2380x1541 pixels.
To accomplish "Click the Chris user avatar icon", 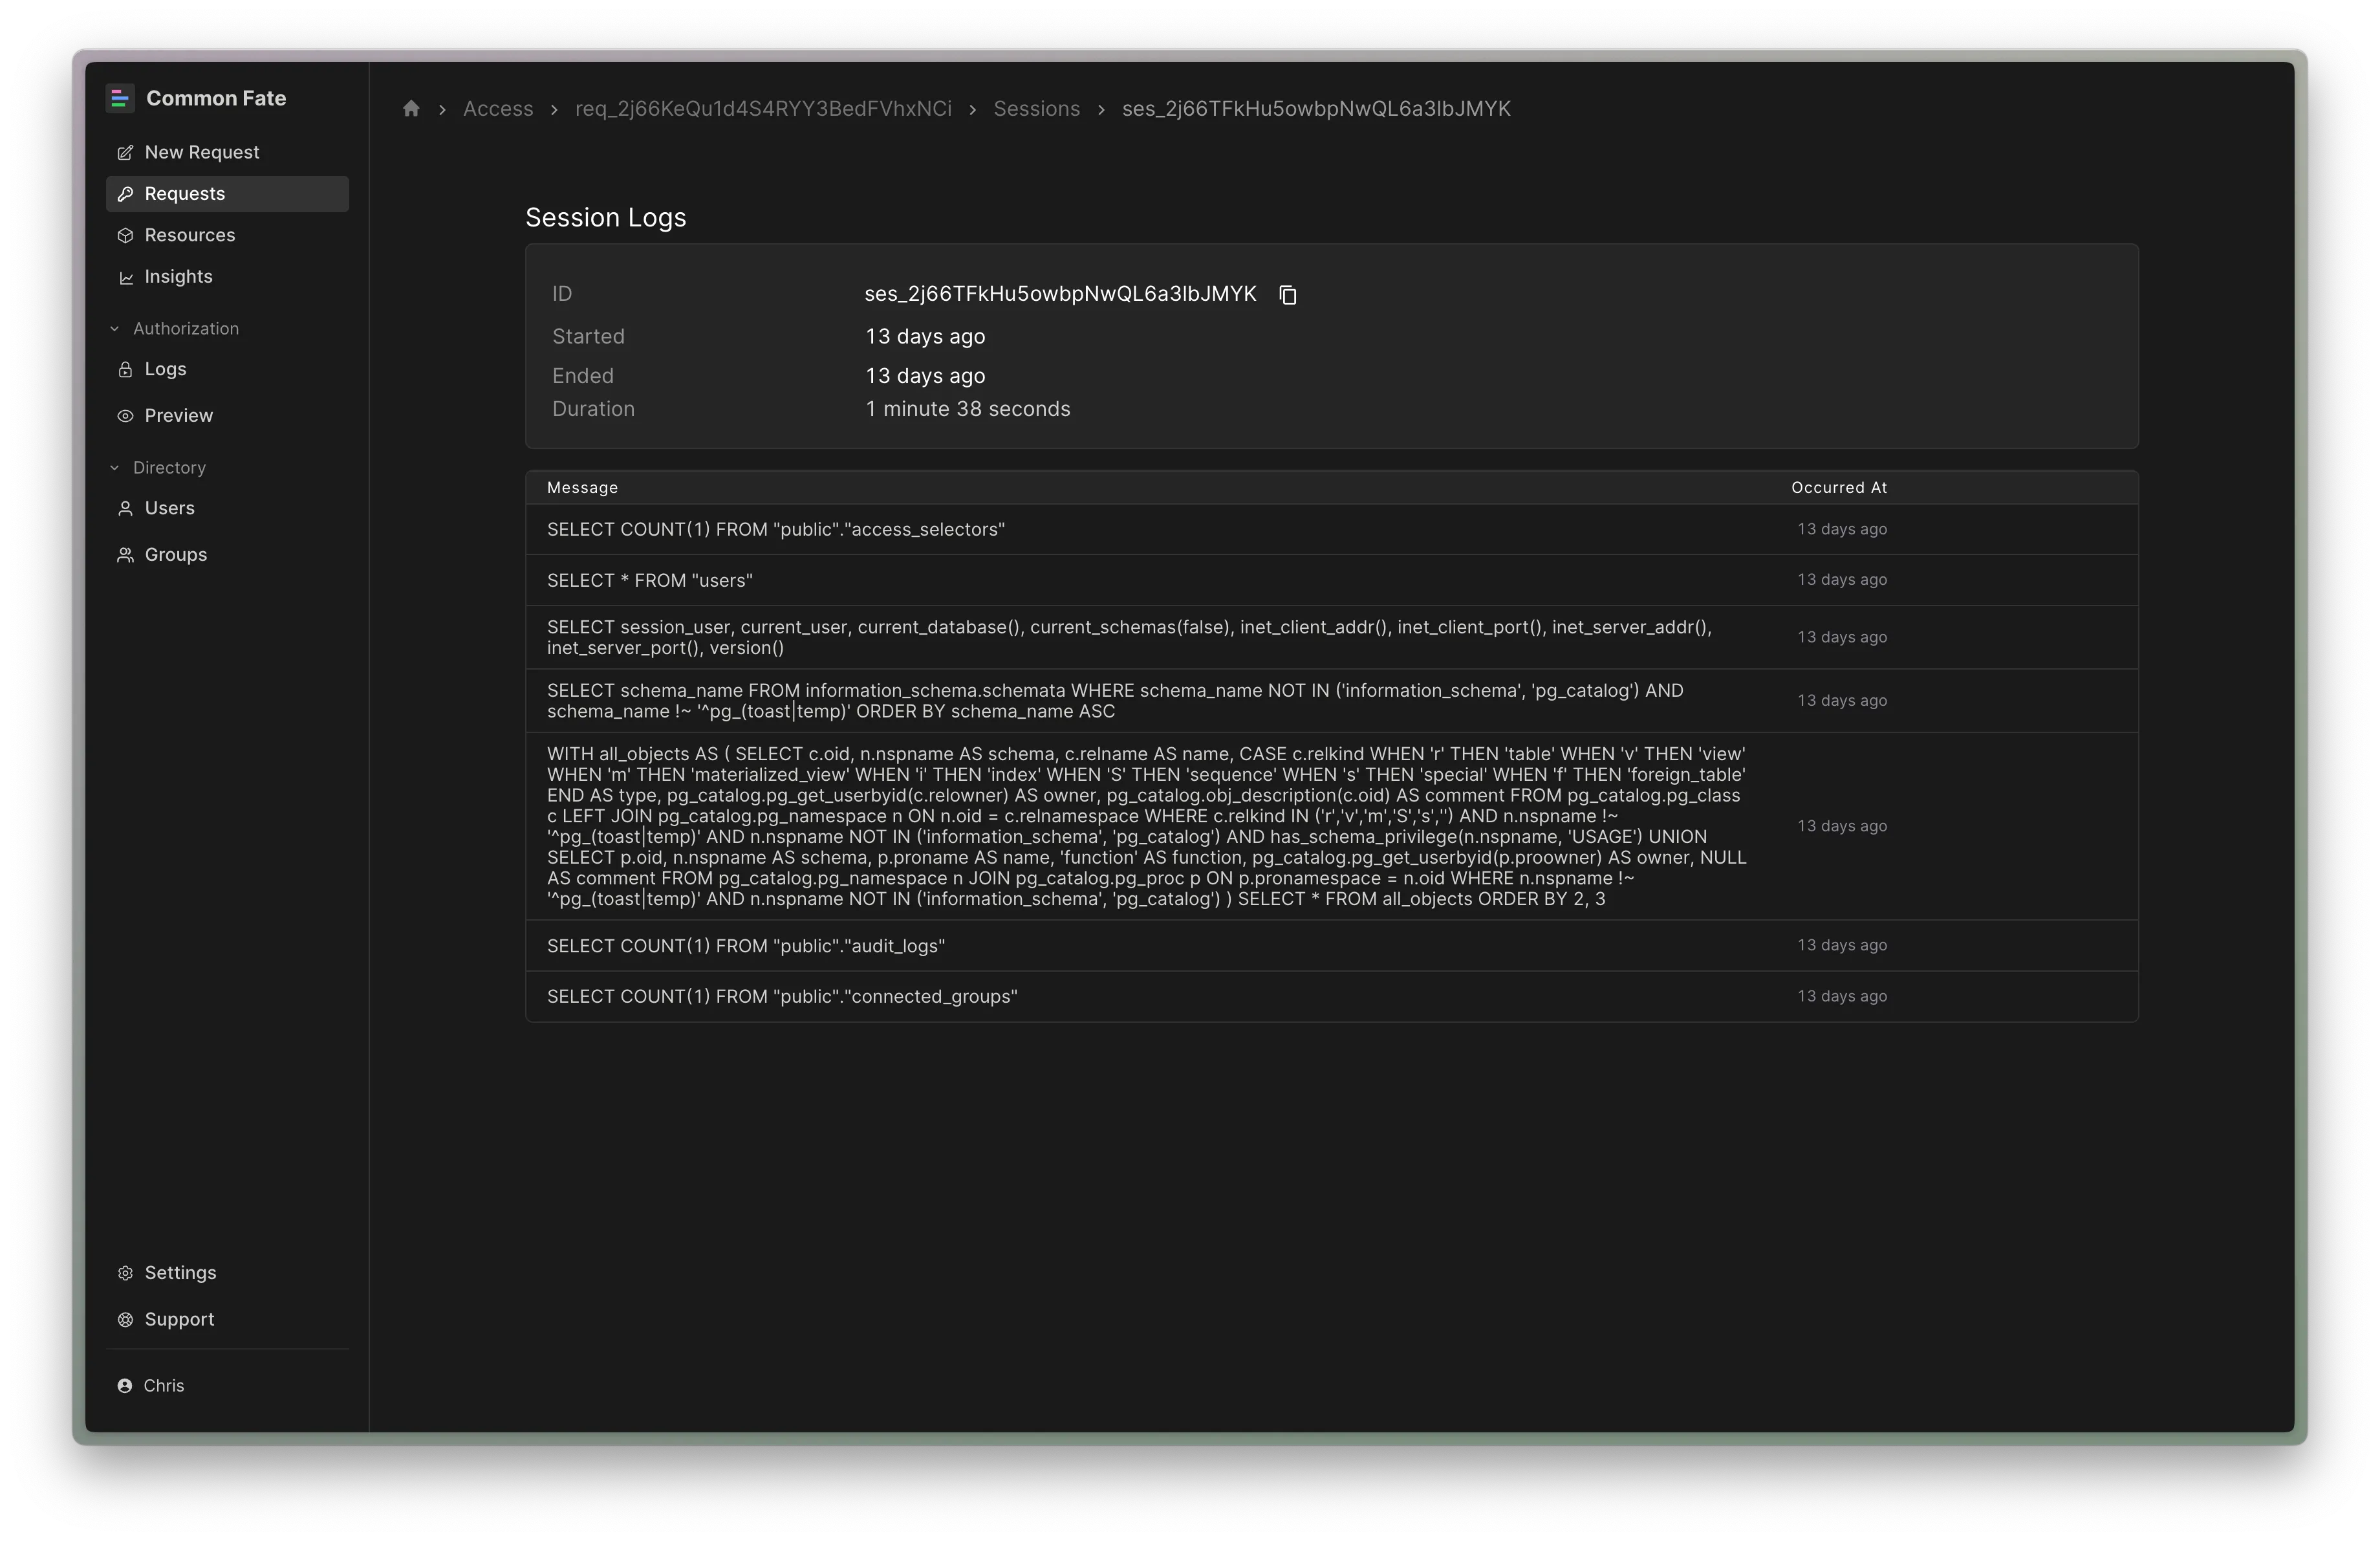I will [125, 1386].
